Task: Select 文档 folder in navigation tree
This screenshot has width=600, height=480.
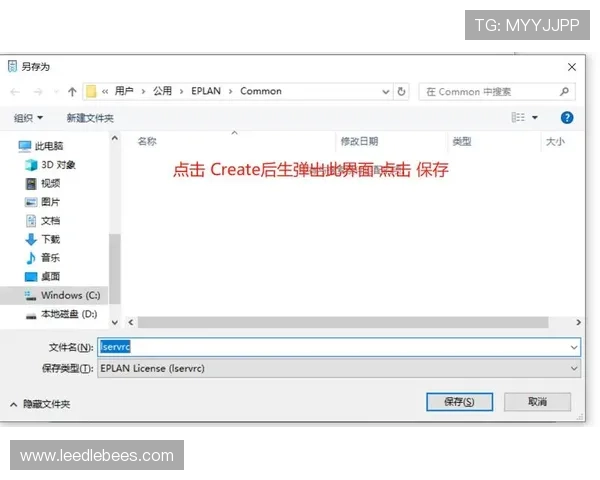Action: click(x=42, y=220)
